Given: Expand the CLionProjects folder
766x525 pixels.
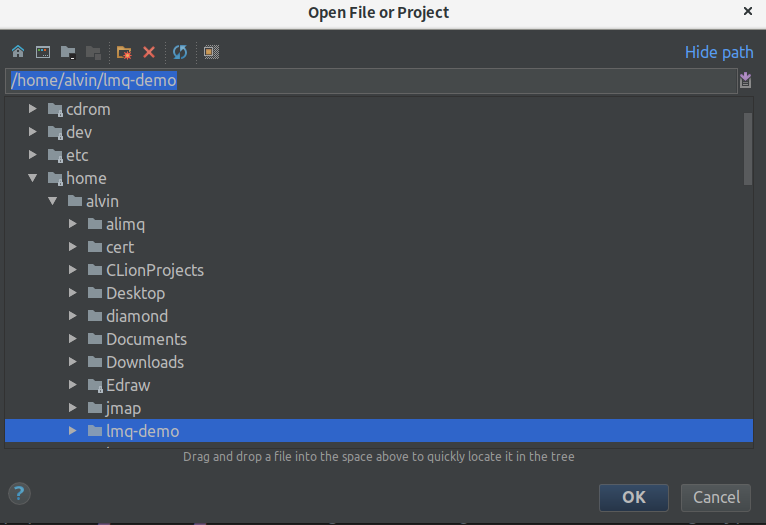Looking at the screenshot, I should click(x=73, y=270).
